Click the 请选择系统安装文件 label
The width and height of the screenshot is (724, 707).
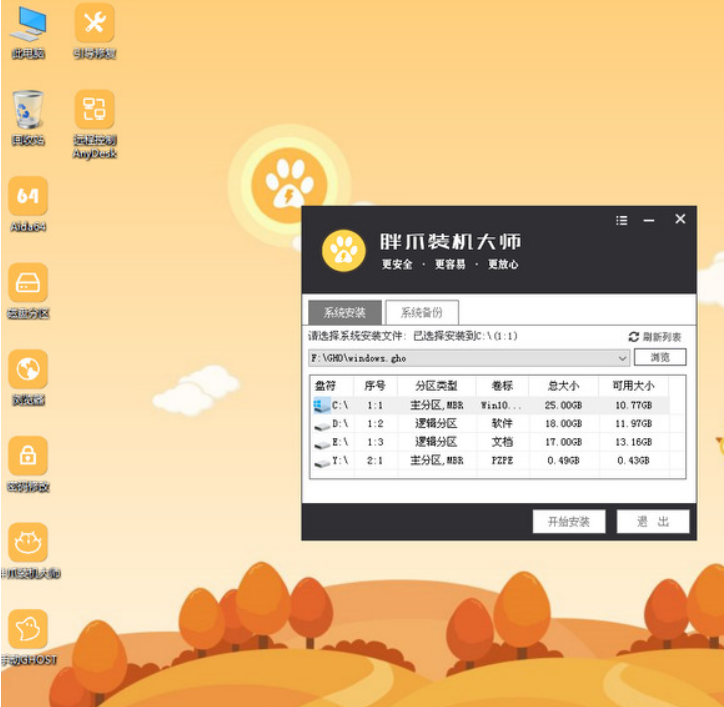(x=357, y=336)
